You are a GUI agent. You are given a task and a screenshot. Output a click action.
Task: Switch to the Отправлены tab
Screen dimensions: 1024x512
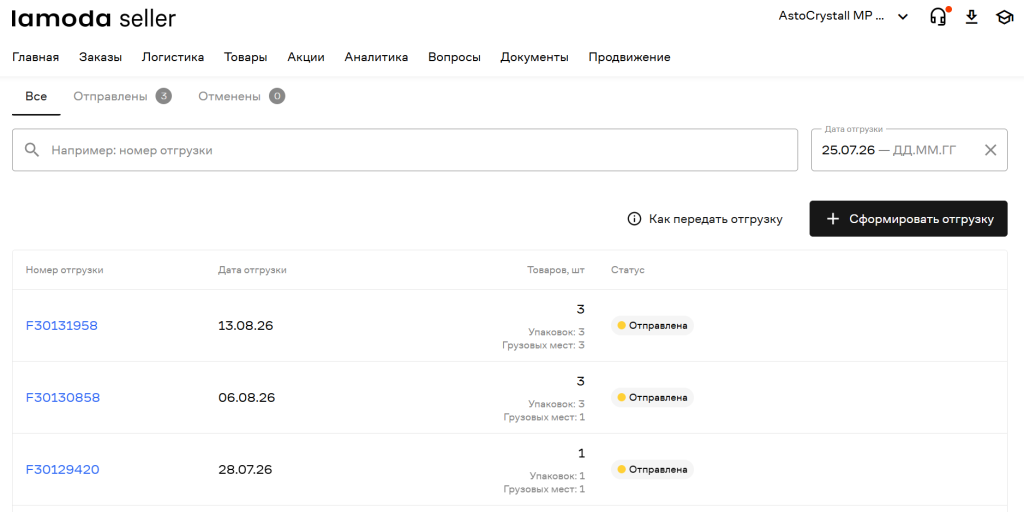click(x=122, y=97)
